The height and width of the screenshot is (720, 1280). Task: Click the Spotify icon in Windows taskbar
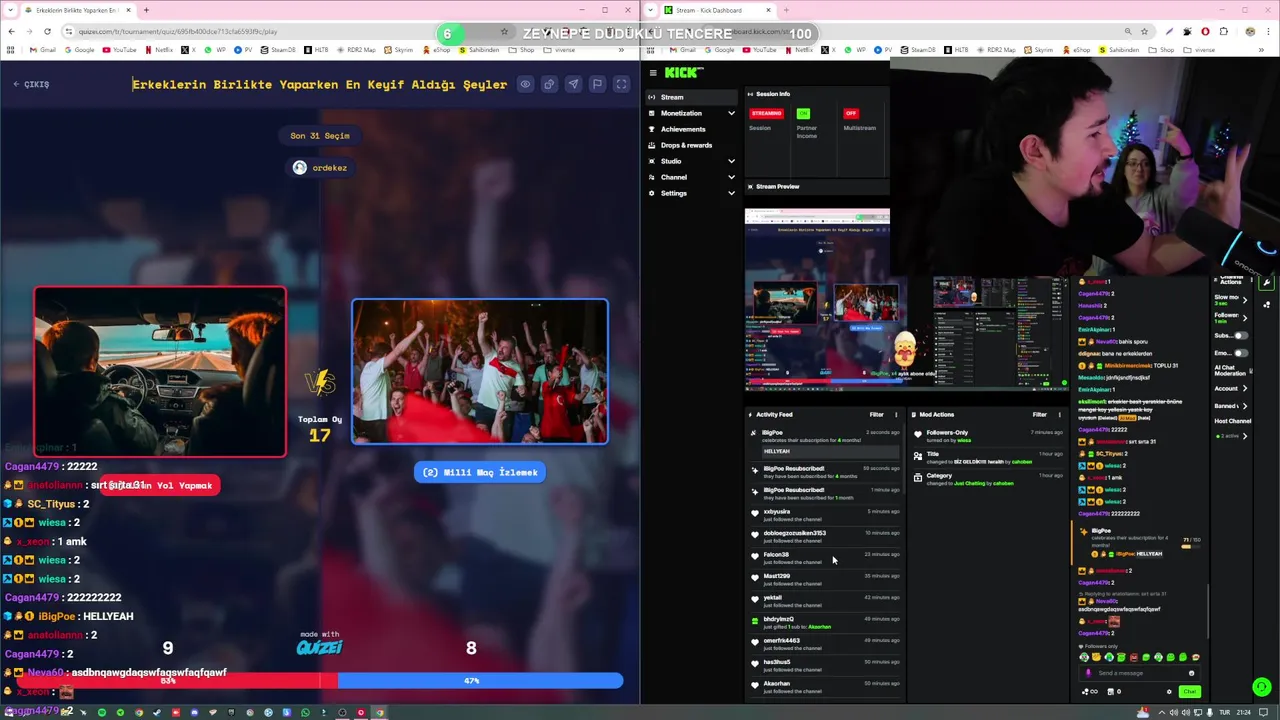coord(102,712)
